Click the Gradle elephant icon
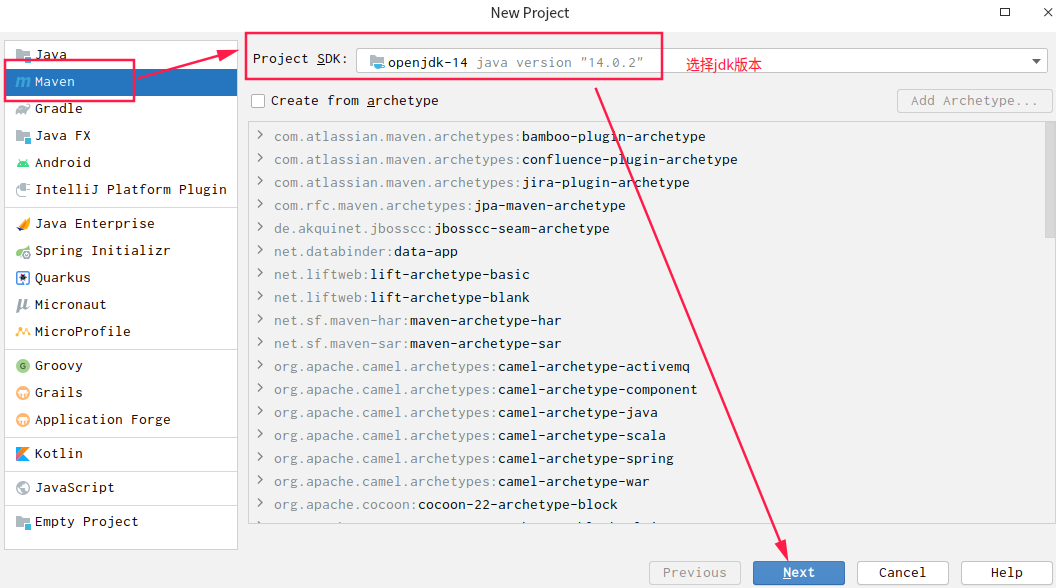1056x588 pixels. (x=23, y=109)
